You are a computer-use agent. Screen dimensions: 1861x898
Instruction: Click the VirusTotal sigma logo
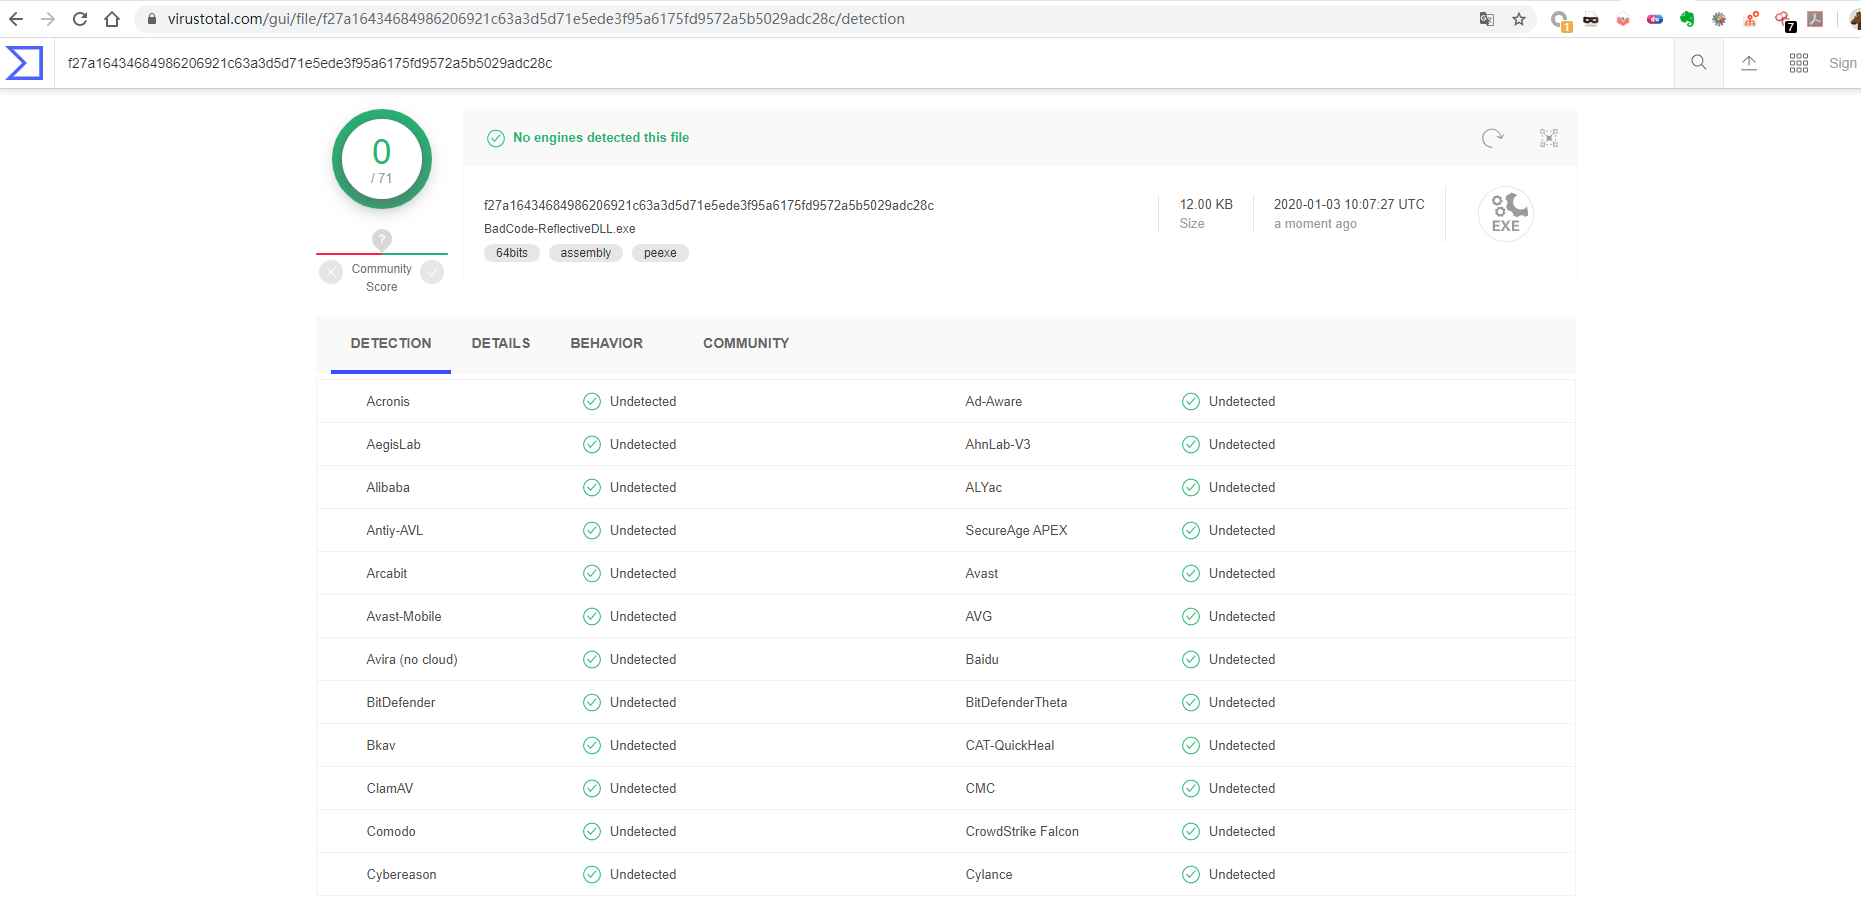[24, 63]
